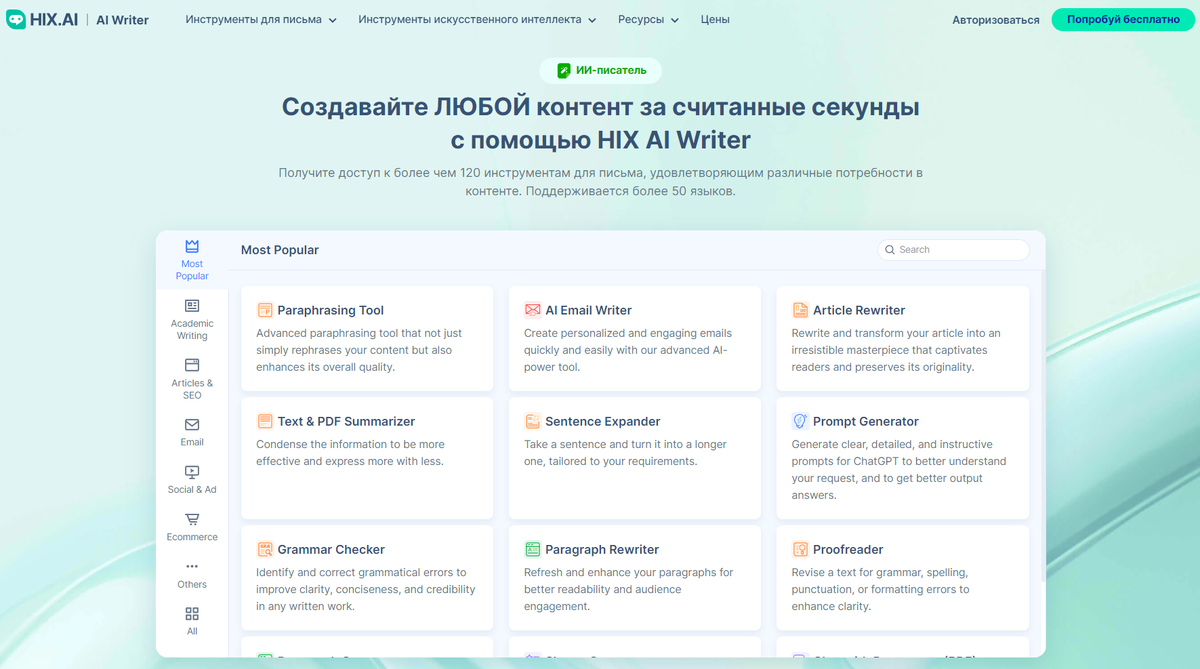The width and height of the screenshot is (1200, 669).
Task: Open the Text & PDF Summarizer title
Action: [x=346, y=421]
